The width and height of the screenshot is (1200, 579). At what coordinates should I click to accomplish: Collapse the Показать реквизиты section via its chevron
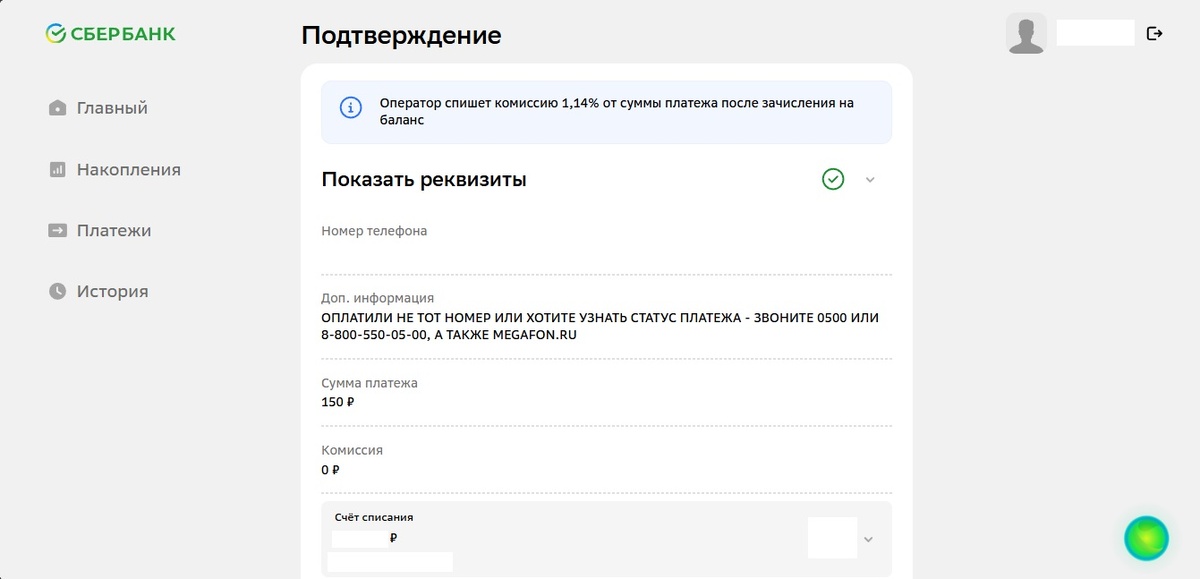869,179
